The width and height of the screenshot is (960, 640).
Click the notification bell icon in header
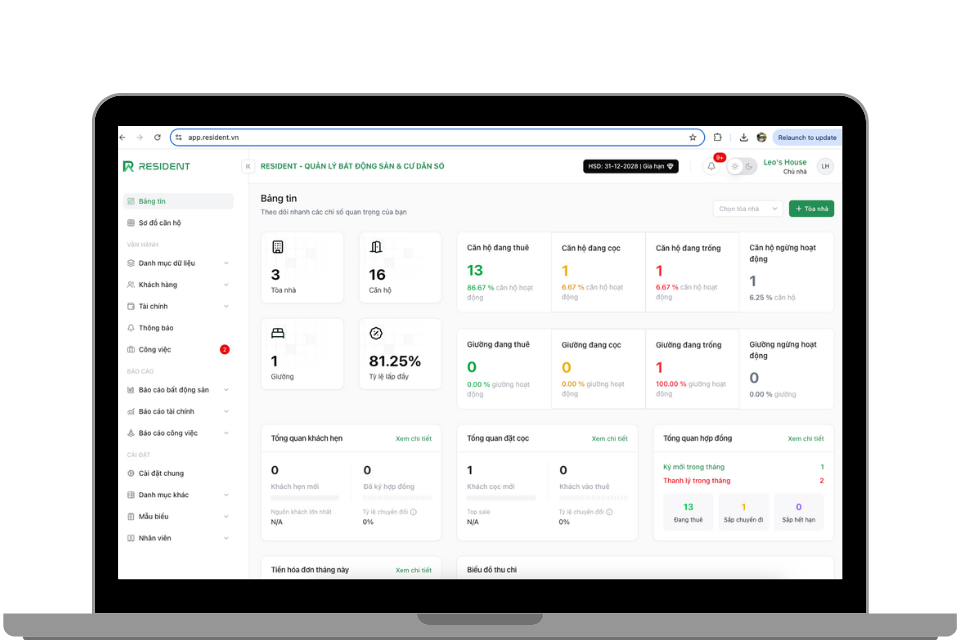point(711,166)
